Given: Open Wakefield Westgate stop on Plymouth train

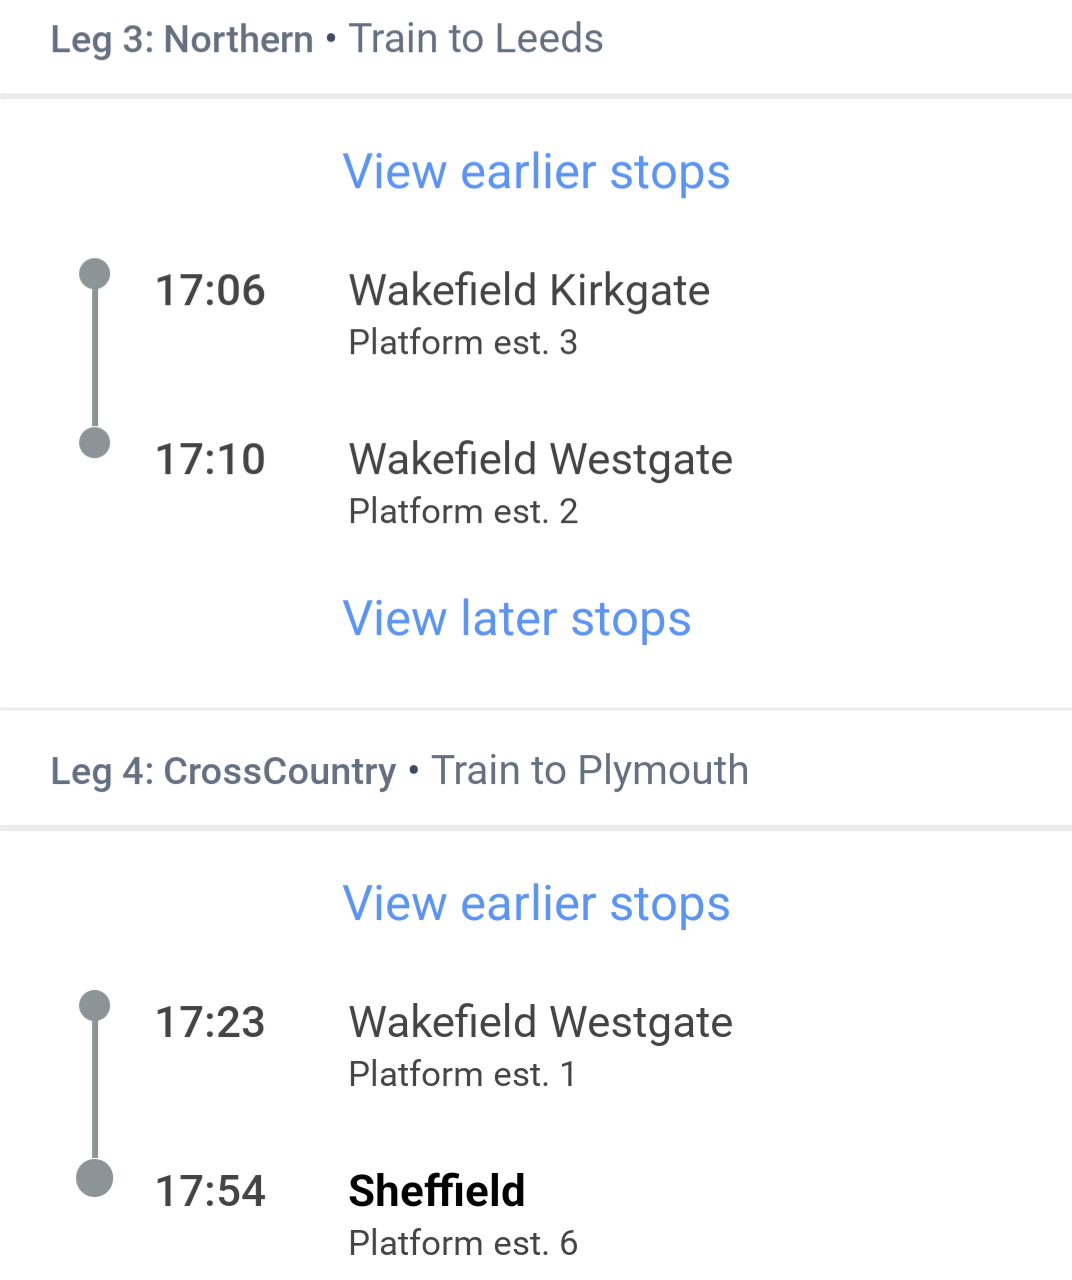Looking at the screenshot, I should pos(540,1023).
